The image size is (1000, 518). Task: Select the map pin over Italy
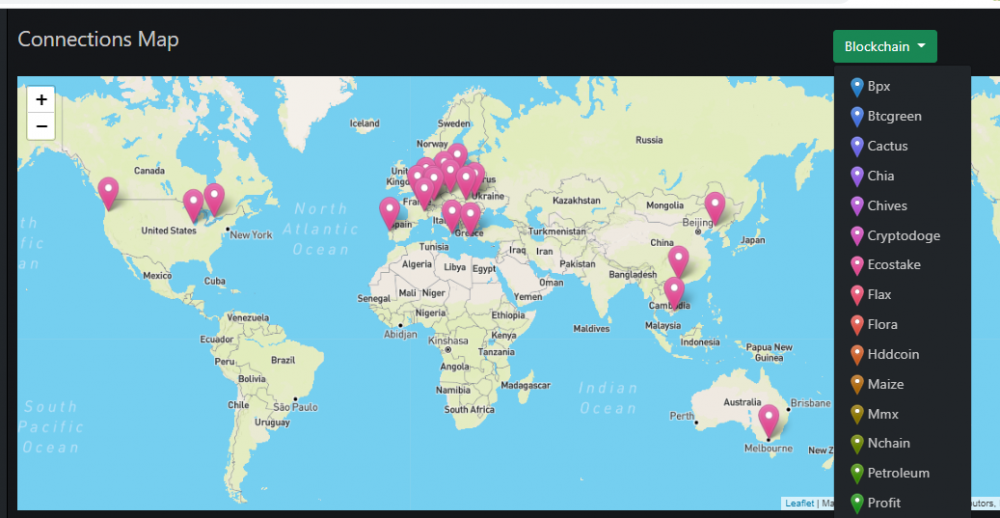(x=452, y=214)
